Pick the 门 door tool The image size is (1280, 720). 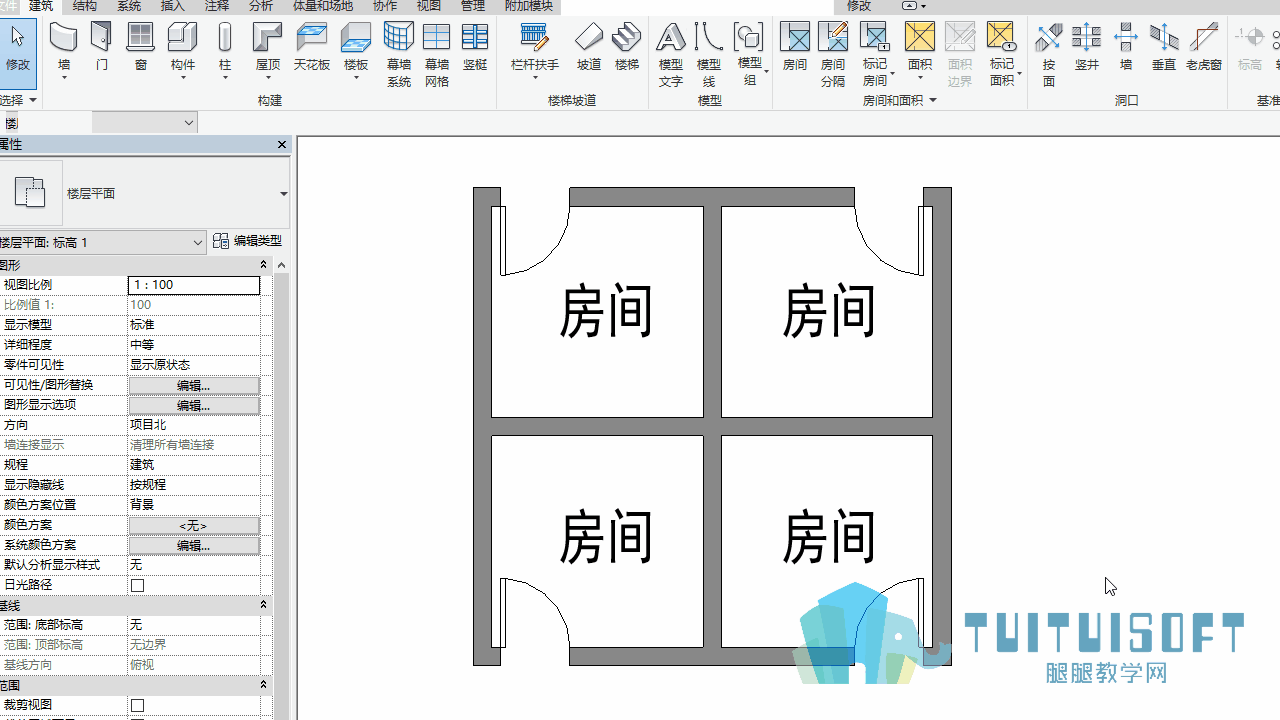102,48
